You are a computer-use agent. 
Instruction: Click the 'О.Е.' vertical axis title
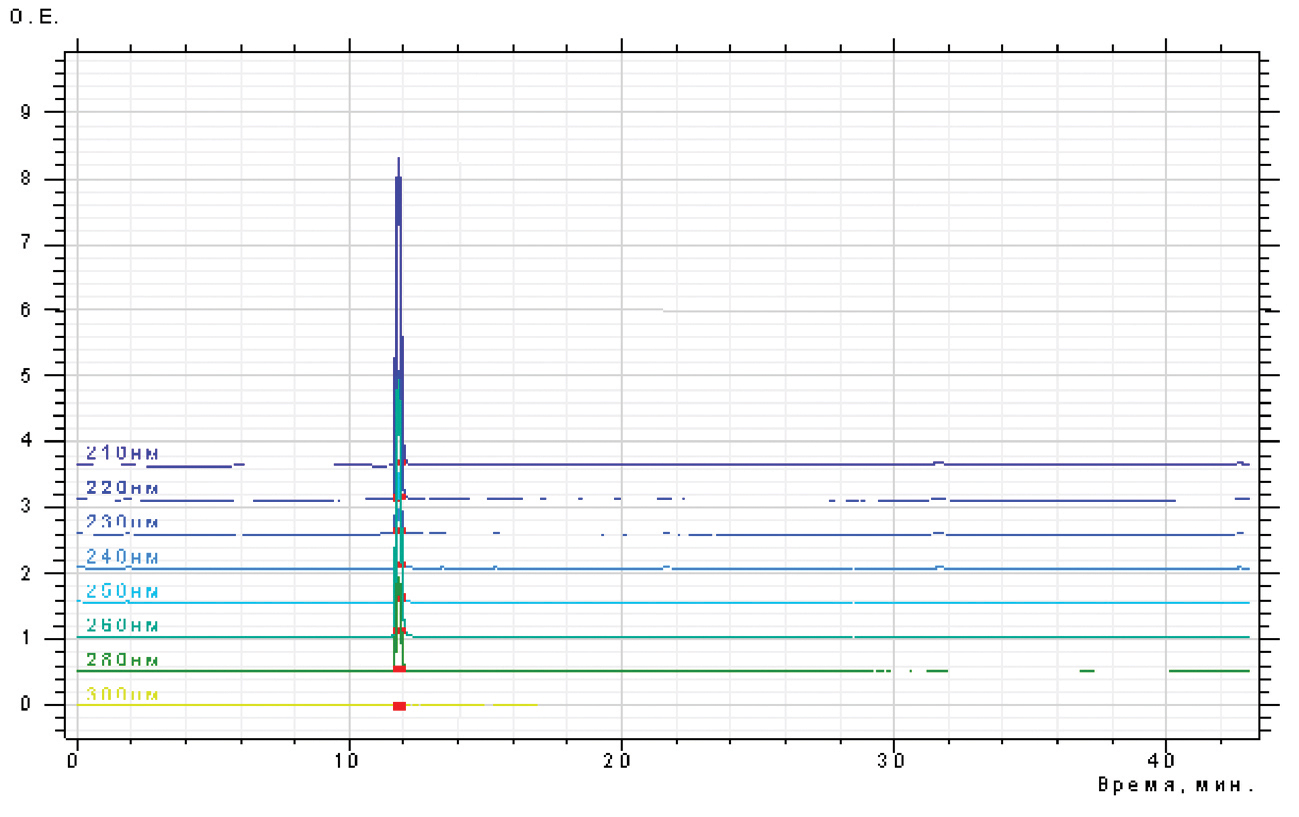[34, 19]
